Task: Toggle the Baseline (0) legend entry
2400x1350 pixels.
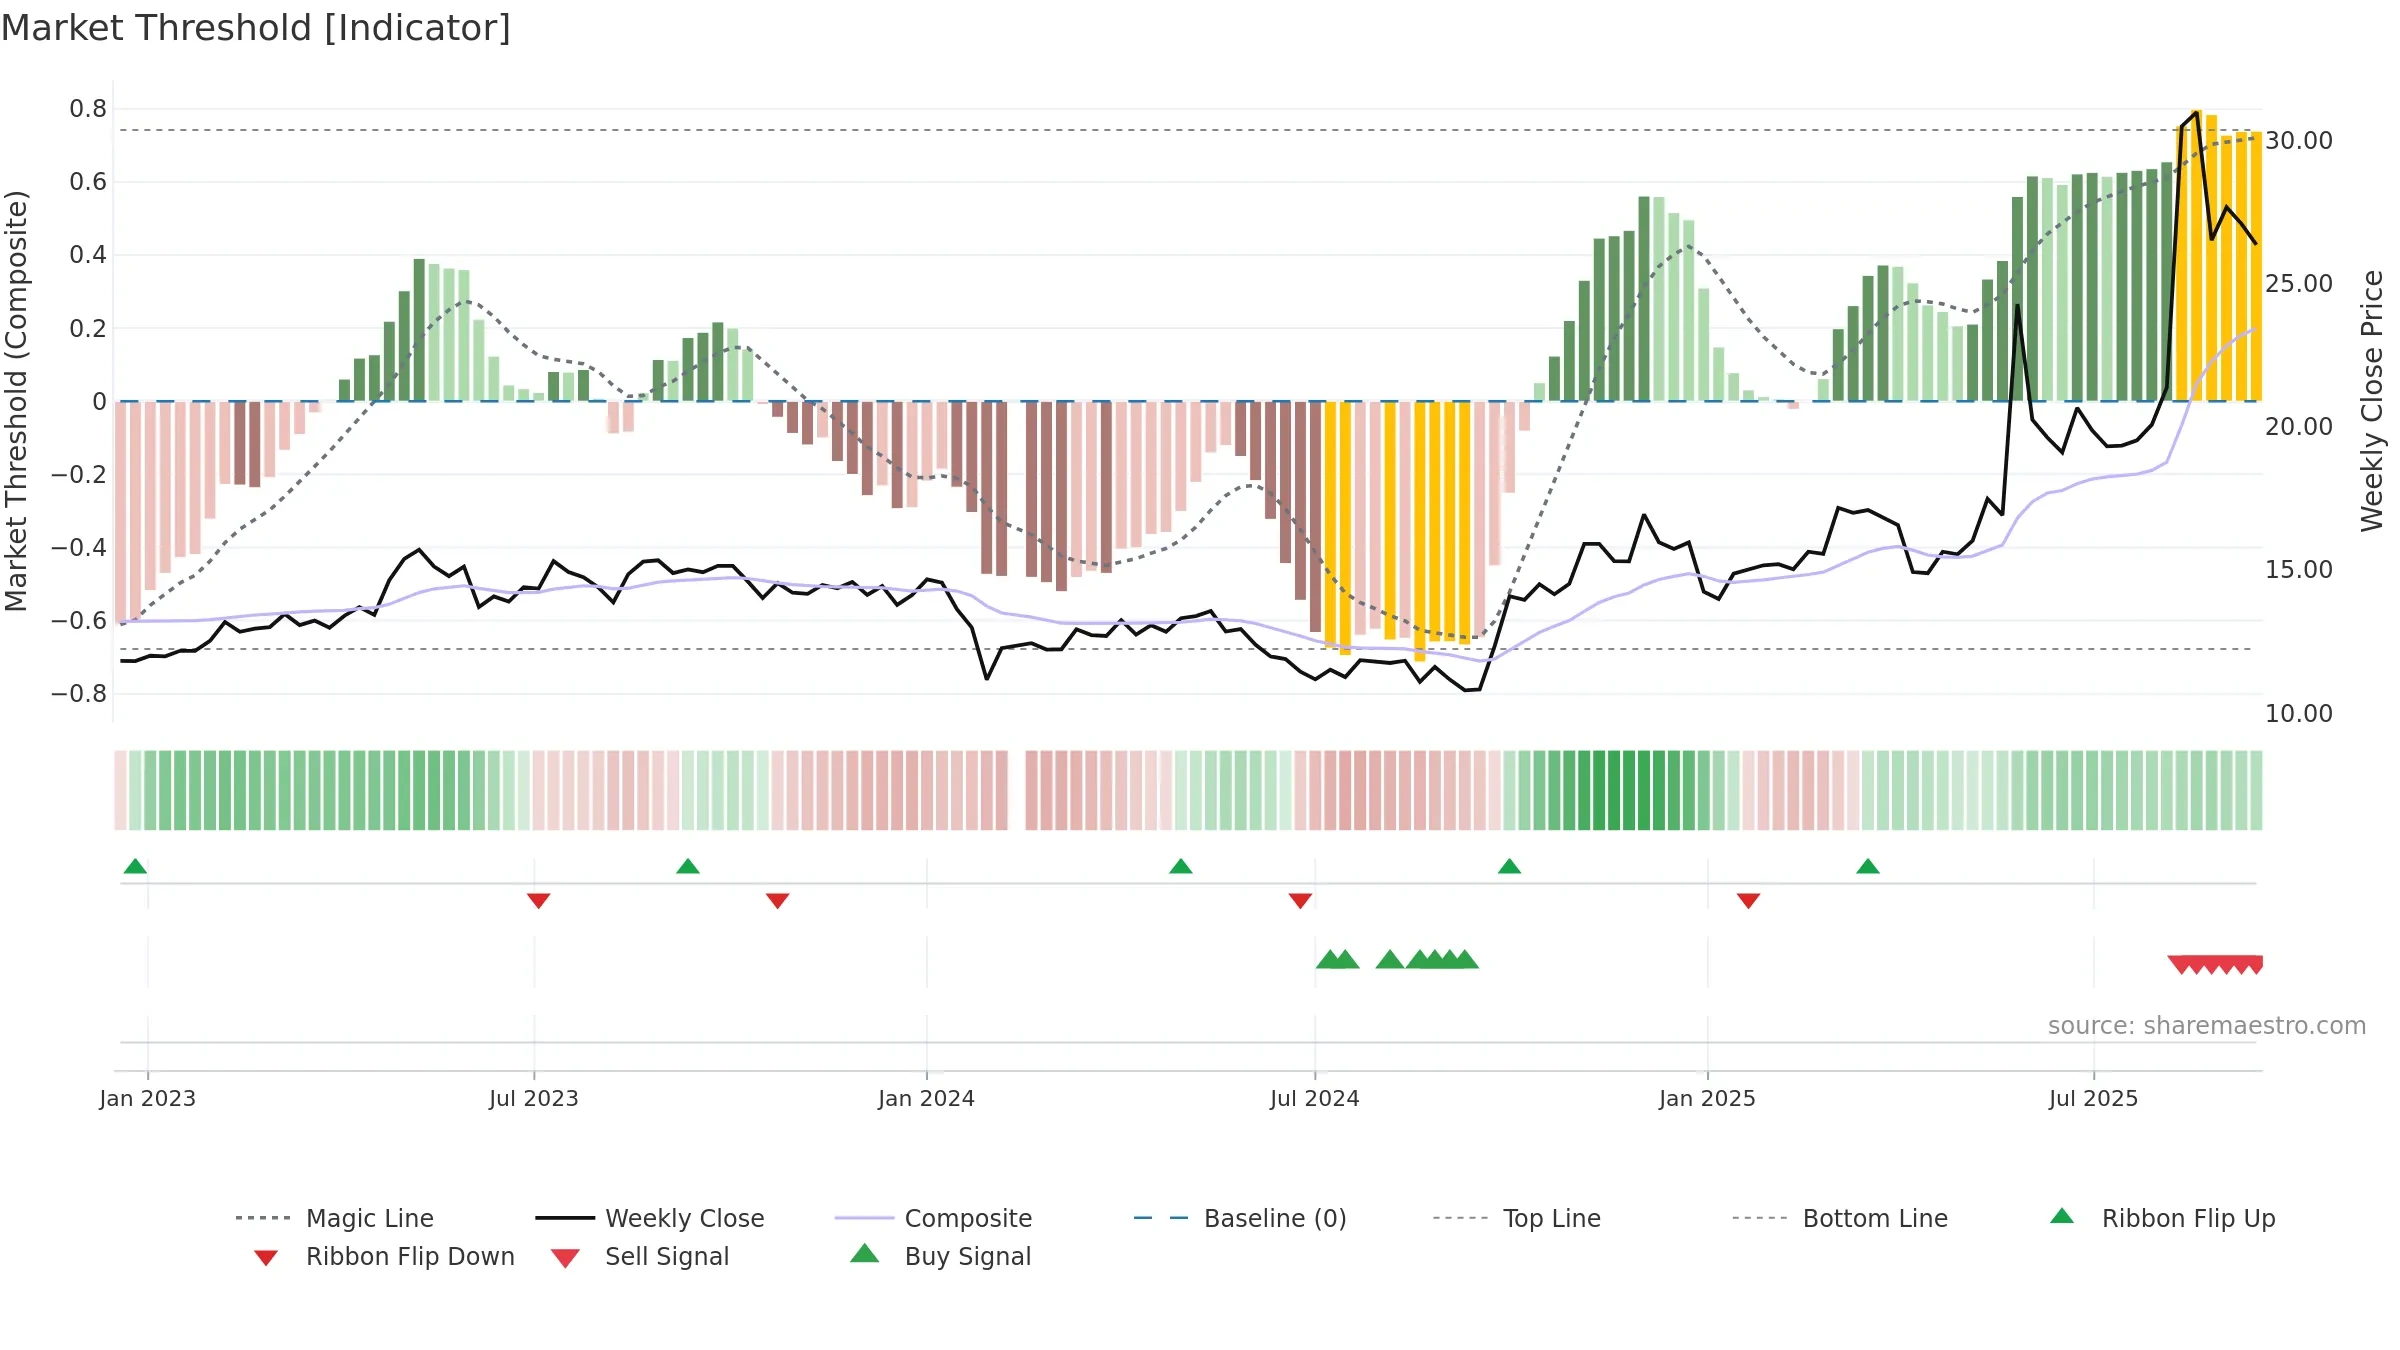Action: tap(1240, 1218)
